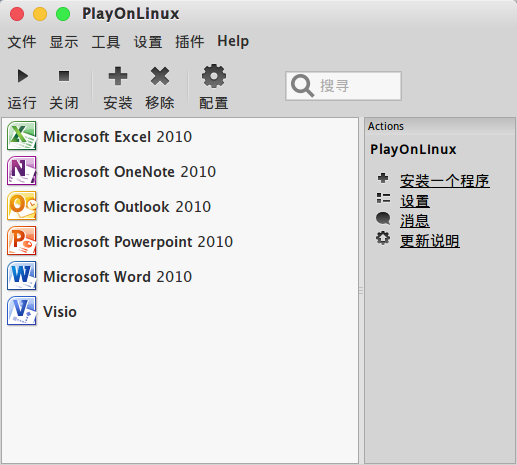The width and height of the screenshot is (517, 465).
Task: Click the Install (安装) plus icon
Action: pyautogui.click(x=118, y=76)
